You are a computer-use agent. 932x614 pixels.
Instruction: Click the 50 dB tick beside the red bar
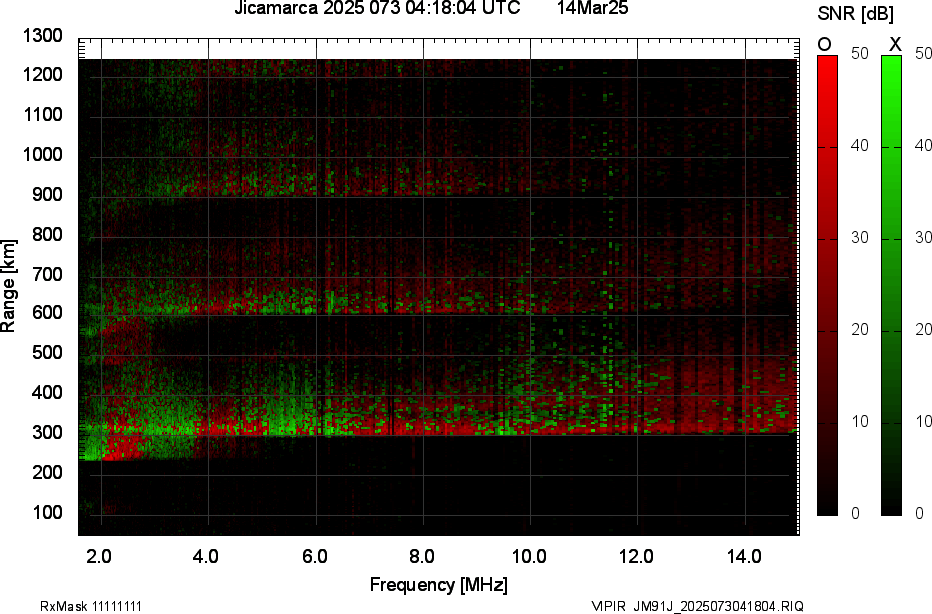(x=859, y=53)
